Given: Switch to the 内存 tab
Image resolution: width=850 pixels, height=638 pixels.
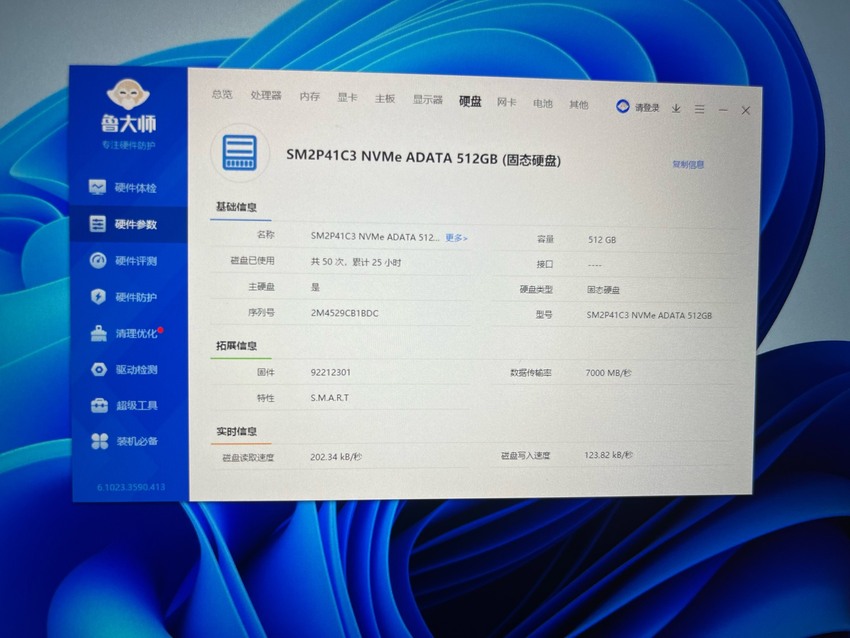Looking at the screenshot, I should tap(310, 96).
